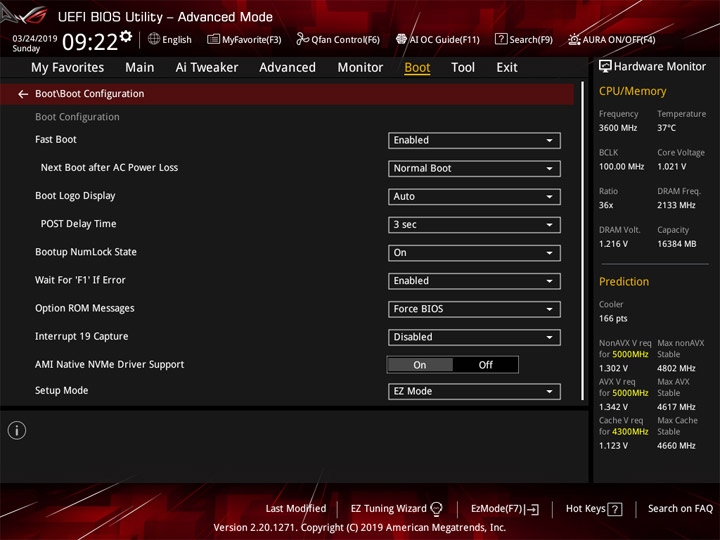
Task: Go back using the Boot Configuration arrow
Action: [x=22, y=94]
